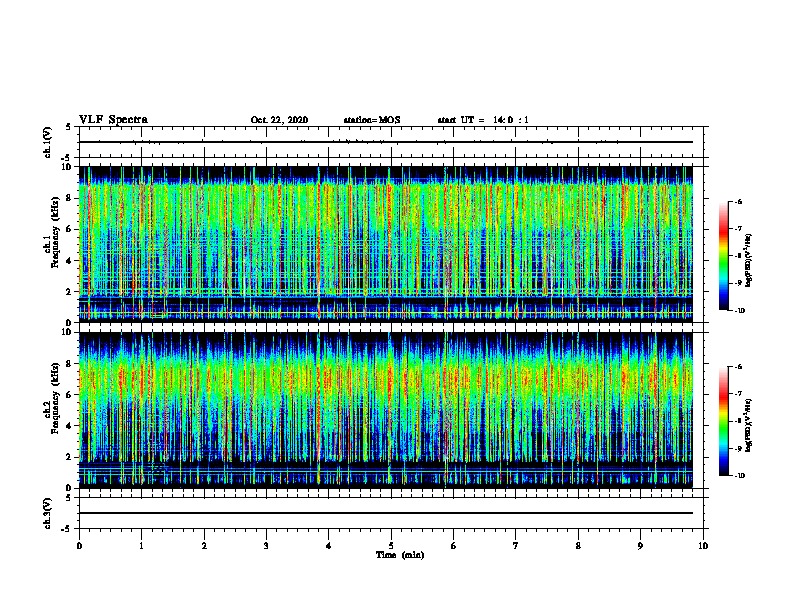Click the "ch.1(V)" waveform axis label
The image size is (792, 612).
[48, 142]
